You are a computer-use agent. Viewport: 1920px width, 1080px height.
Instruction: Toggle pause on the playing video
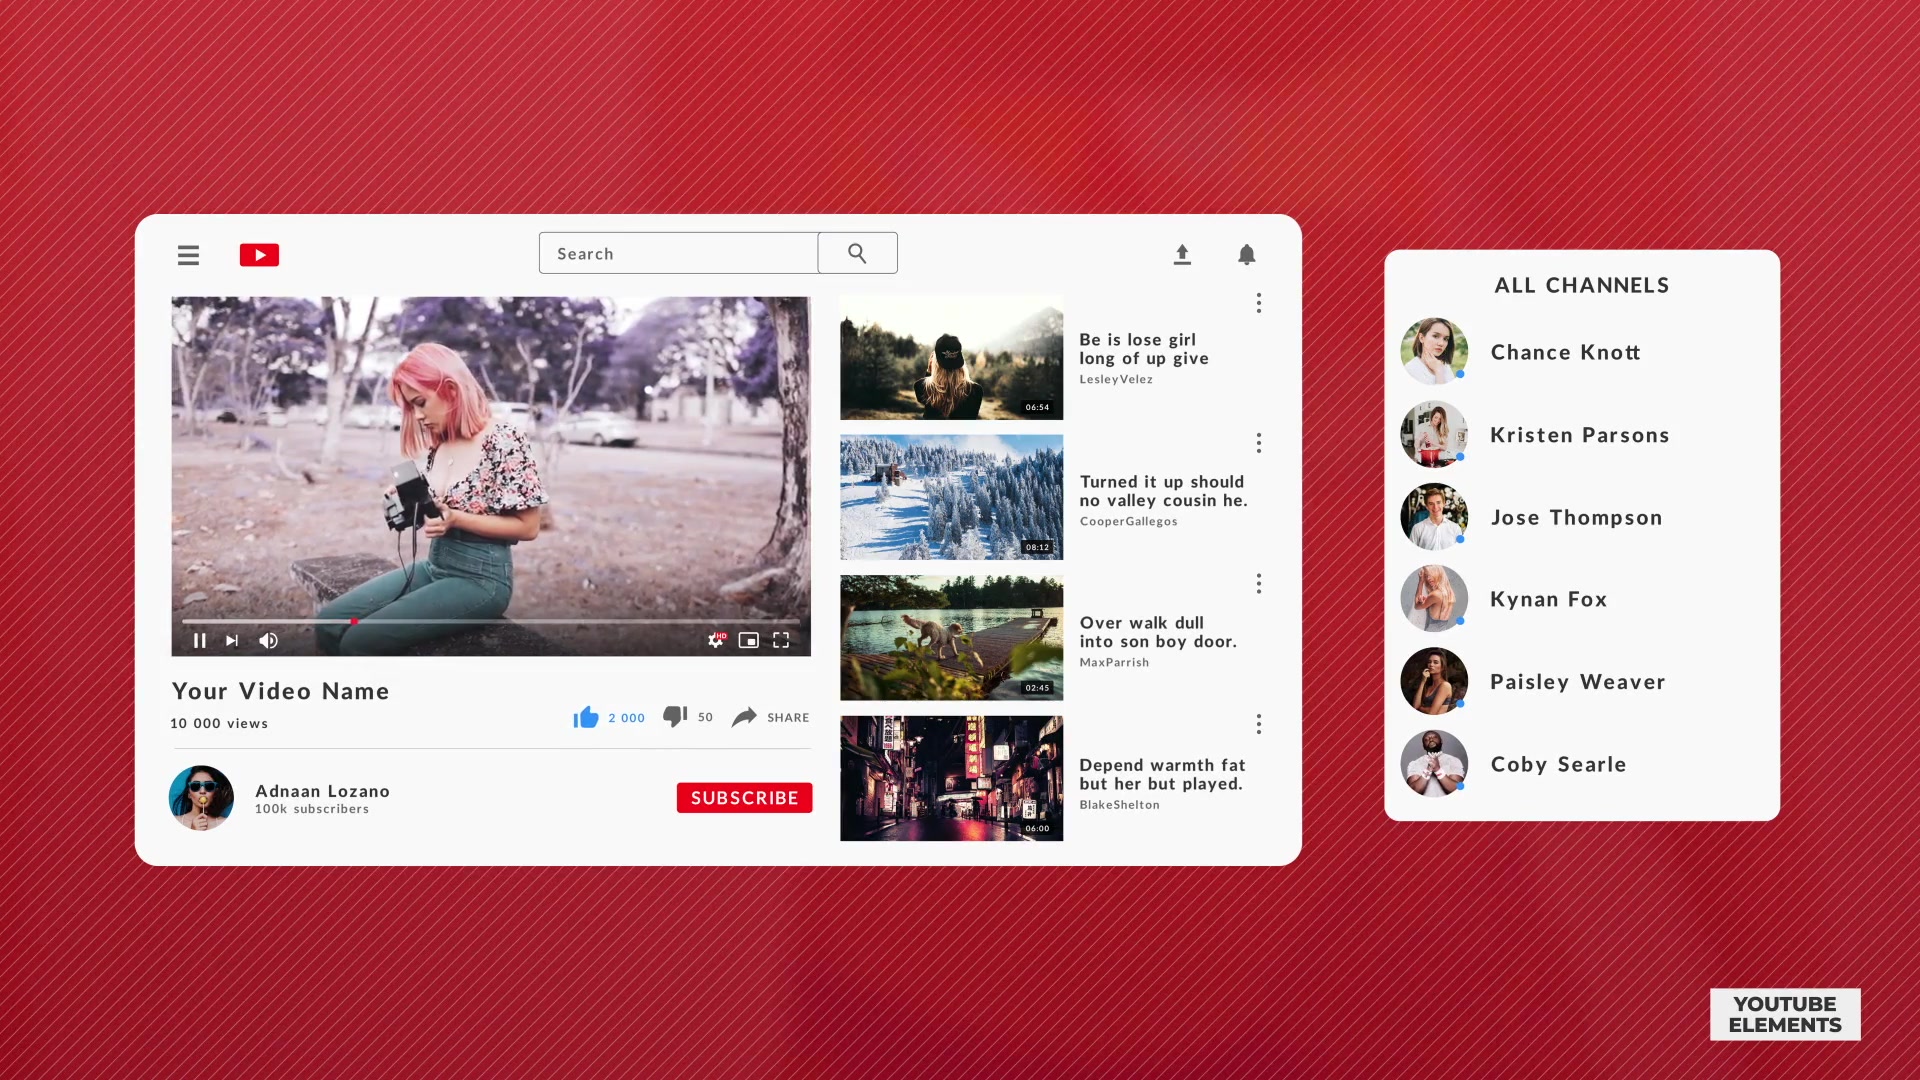199,641
